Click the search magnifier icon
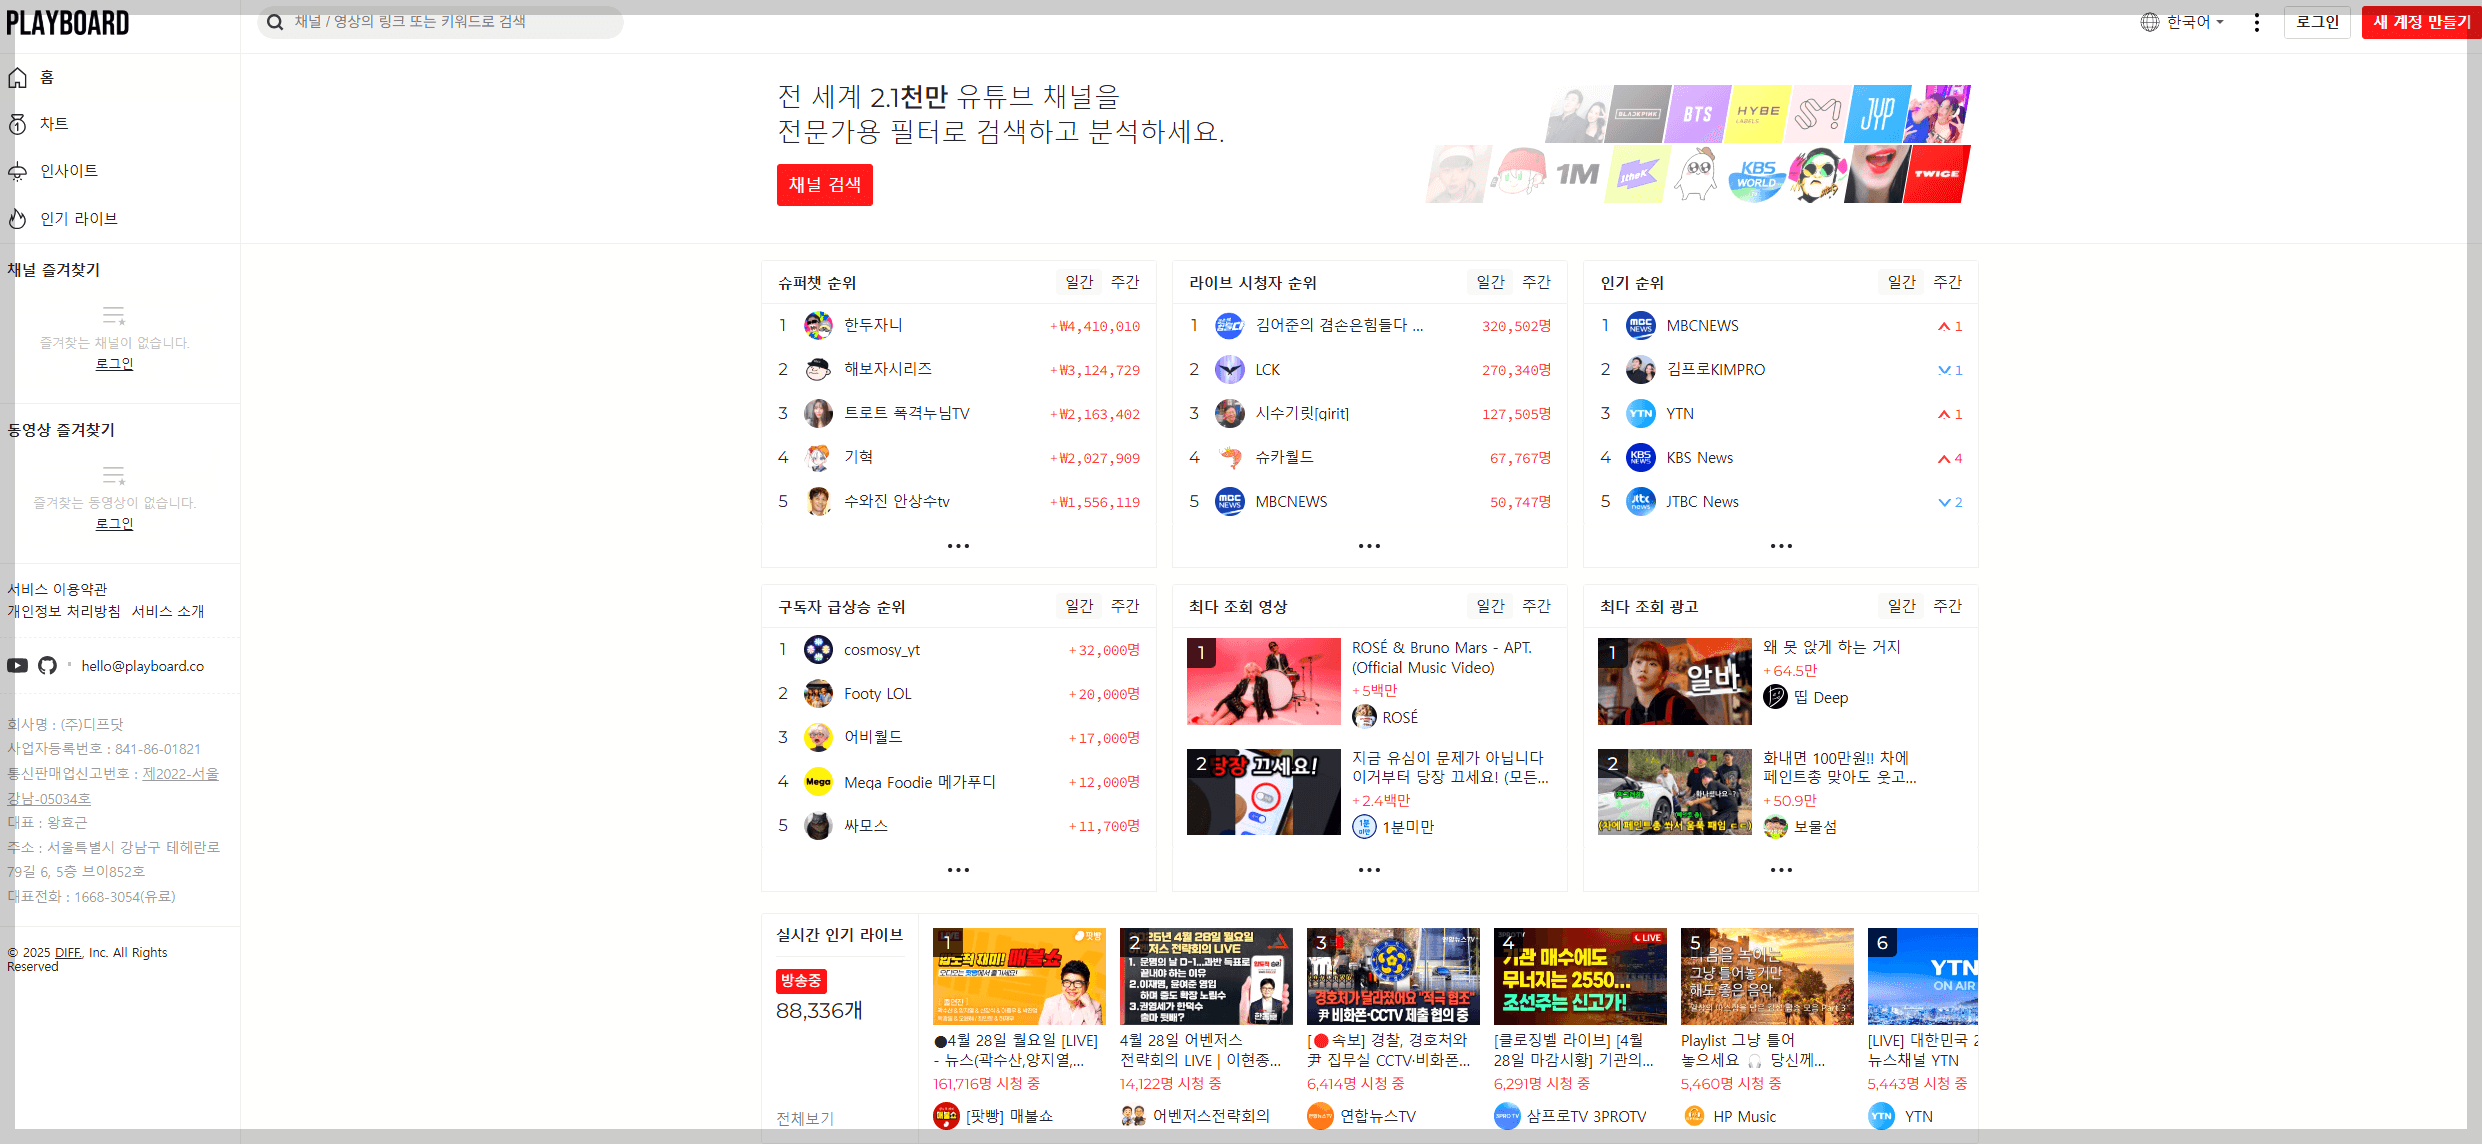2482x1144 pixels. (x=275, y=22)
